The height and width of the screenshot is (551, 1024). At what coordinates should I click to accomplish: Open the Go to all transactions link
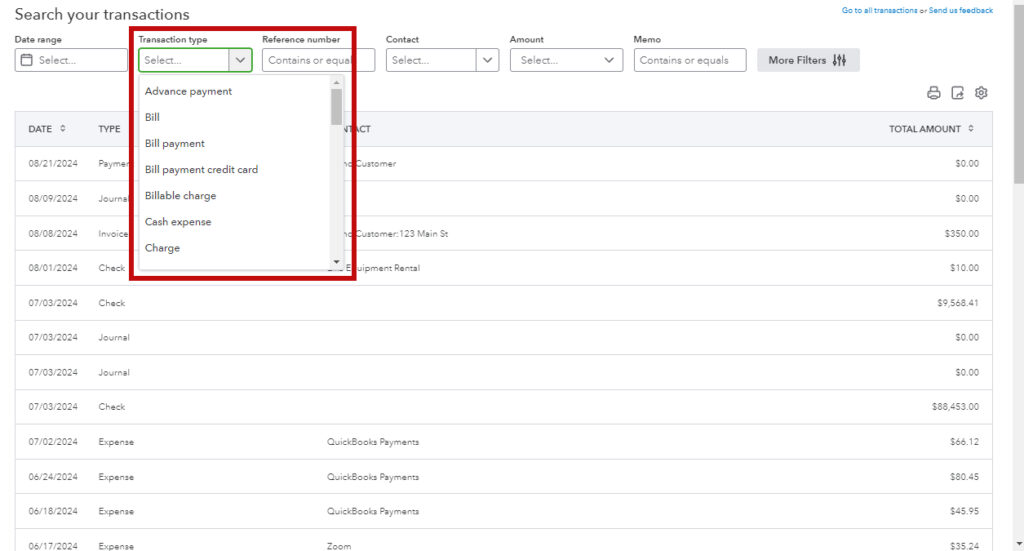point(879,10)
